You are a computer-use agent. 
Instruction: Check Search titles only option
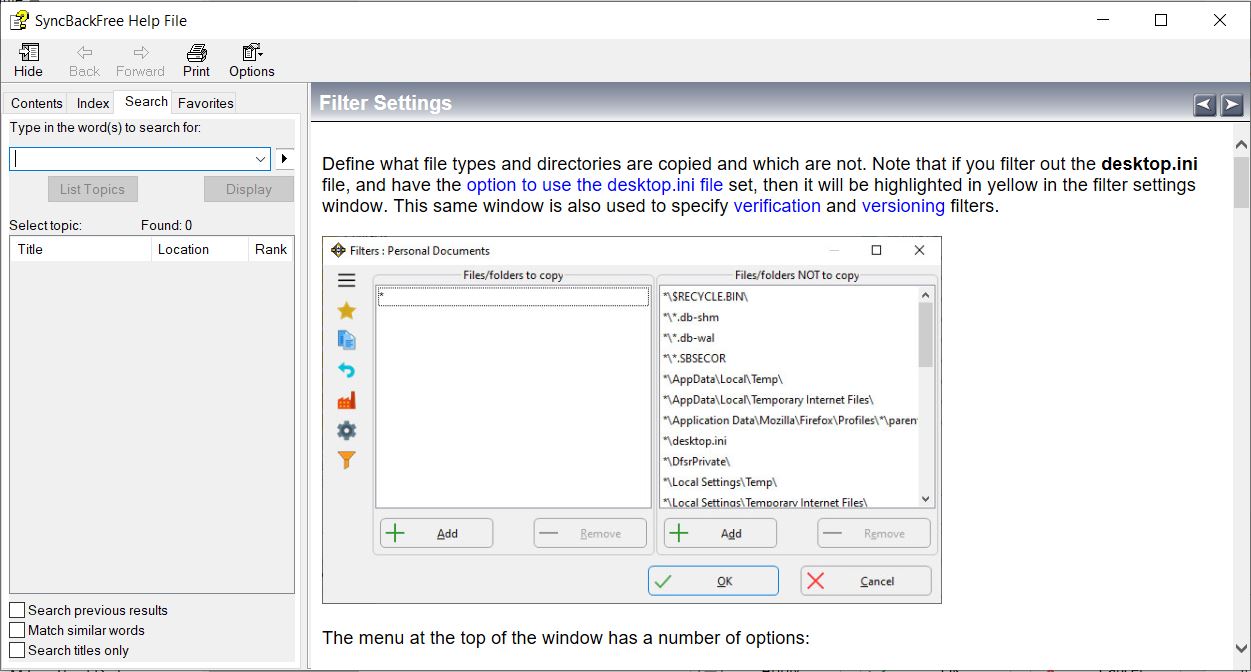17,650
